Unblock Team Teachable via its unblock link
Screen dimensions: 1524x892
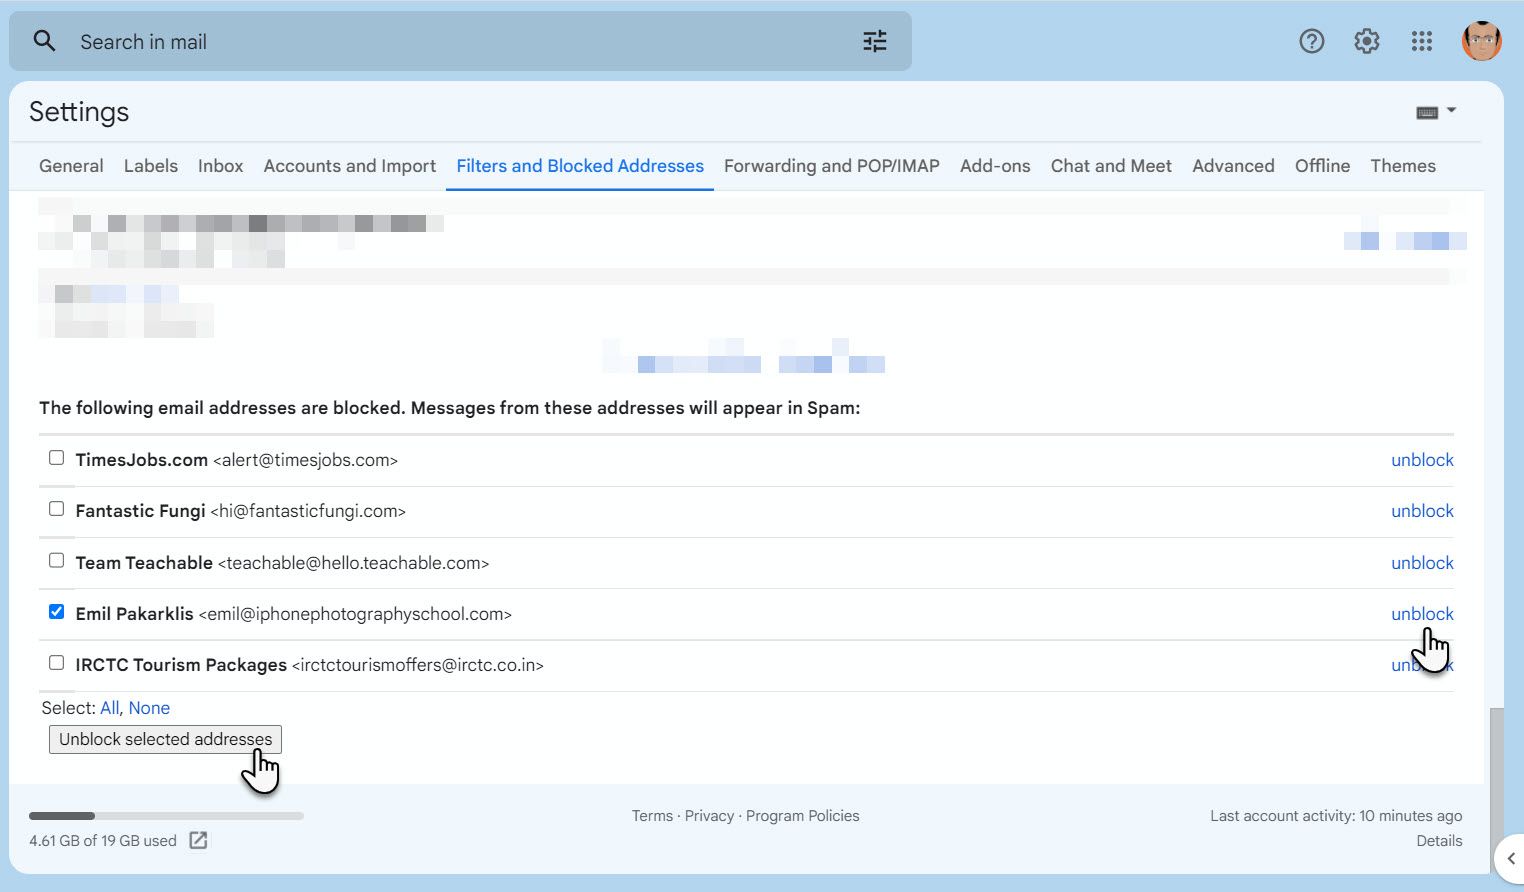pyautogui.click(x=1421, y=562)
